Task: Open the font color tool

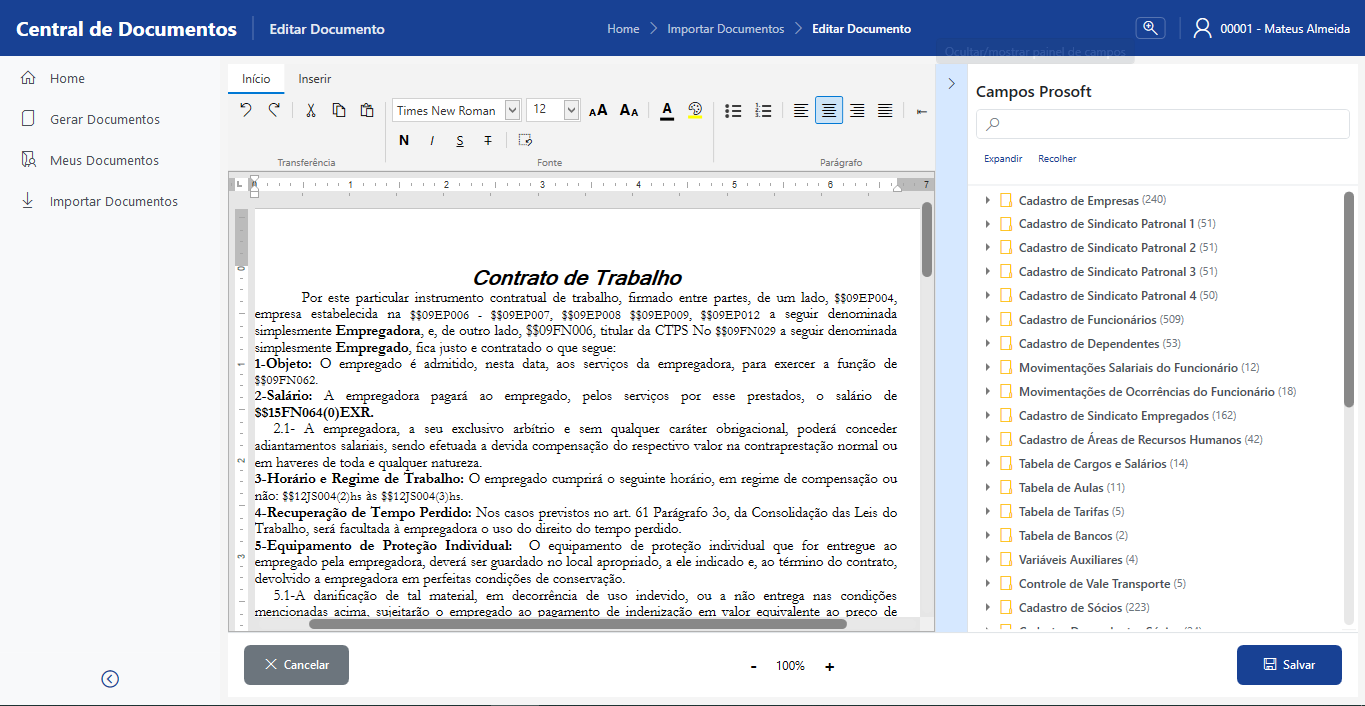Action: [x=667, y=110]
